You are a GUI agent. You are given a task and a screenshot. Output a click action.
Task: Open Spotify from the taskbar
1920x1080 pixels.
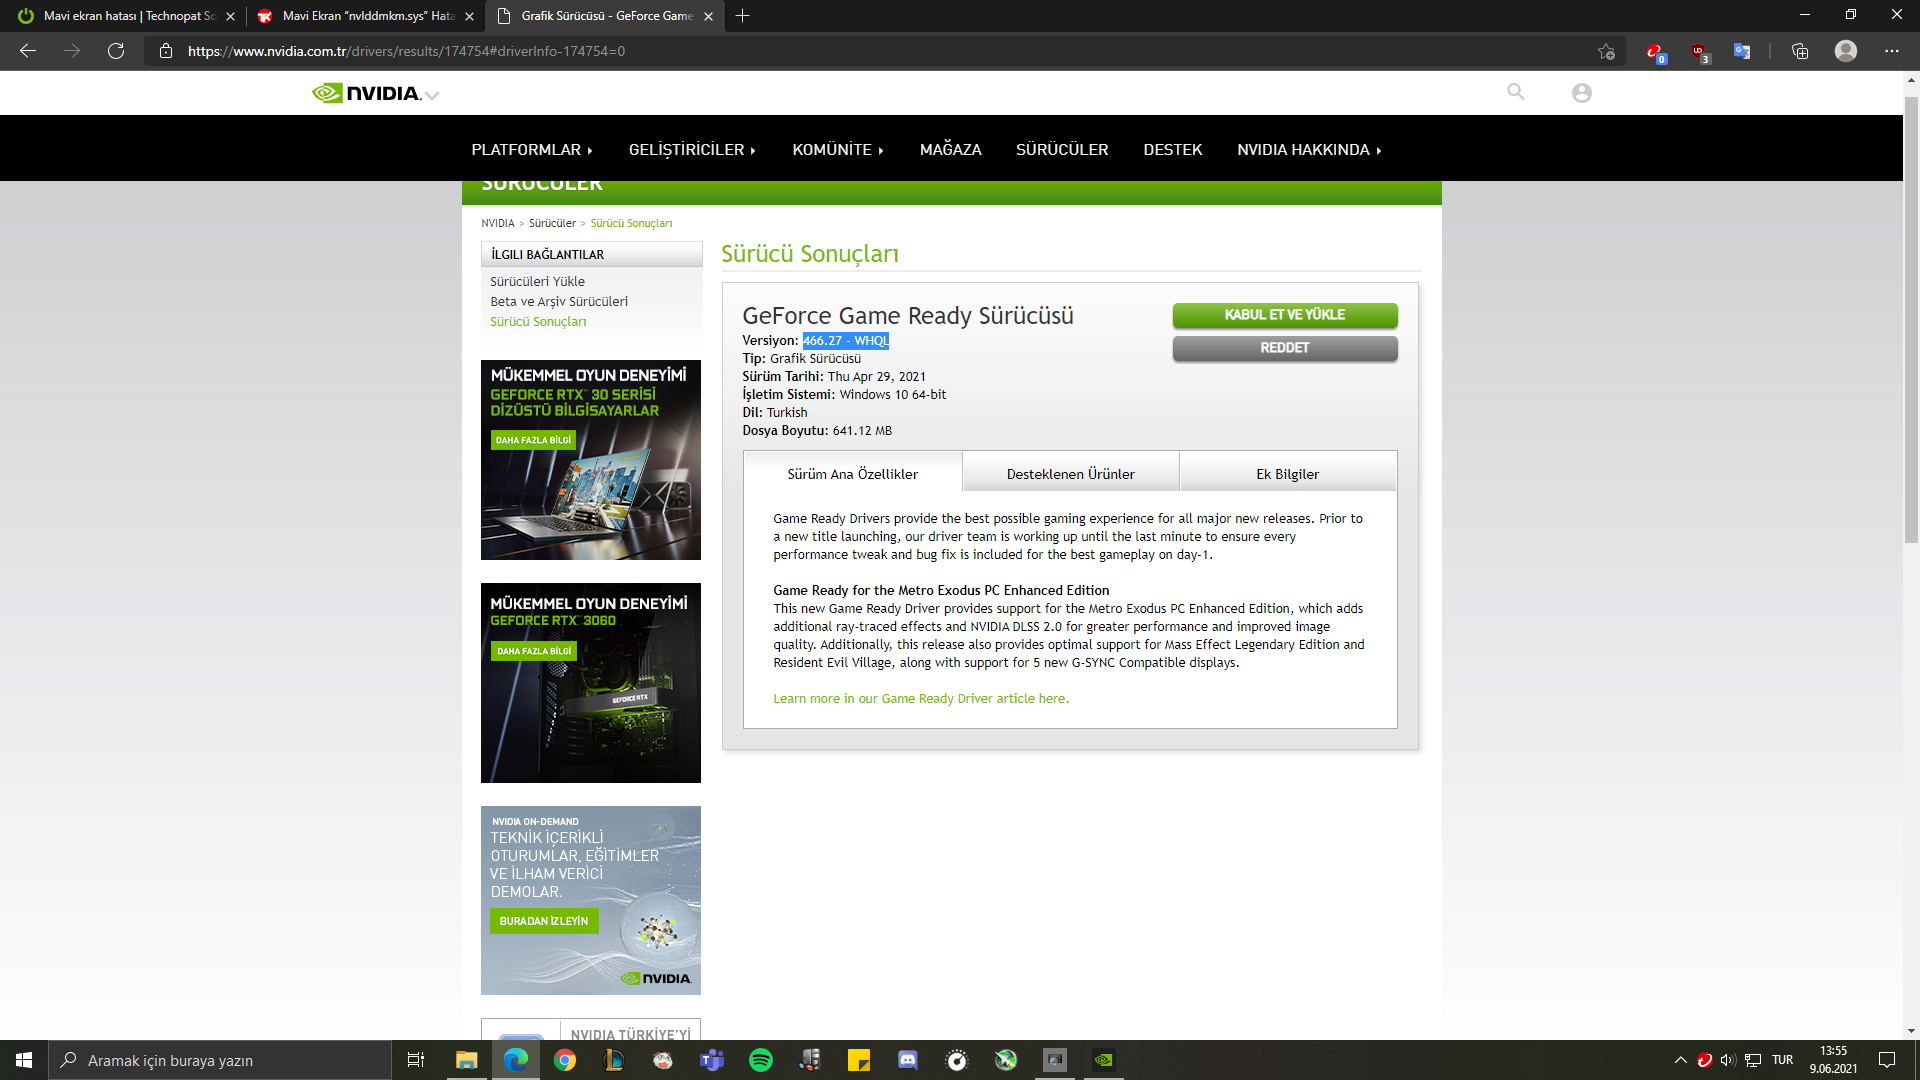coord(760,1060)
